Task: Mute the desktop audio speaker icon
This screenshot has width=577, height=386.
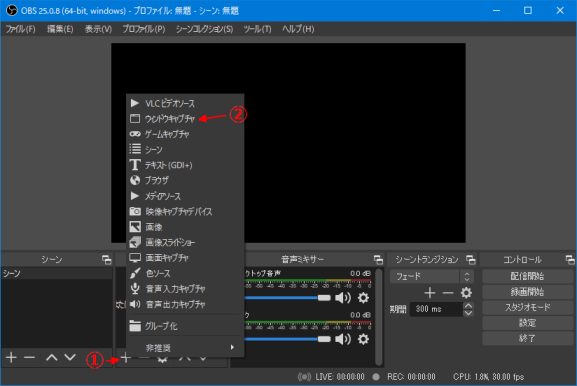Action: (343, 298)
